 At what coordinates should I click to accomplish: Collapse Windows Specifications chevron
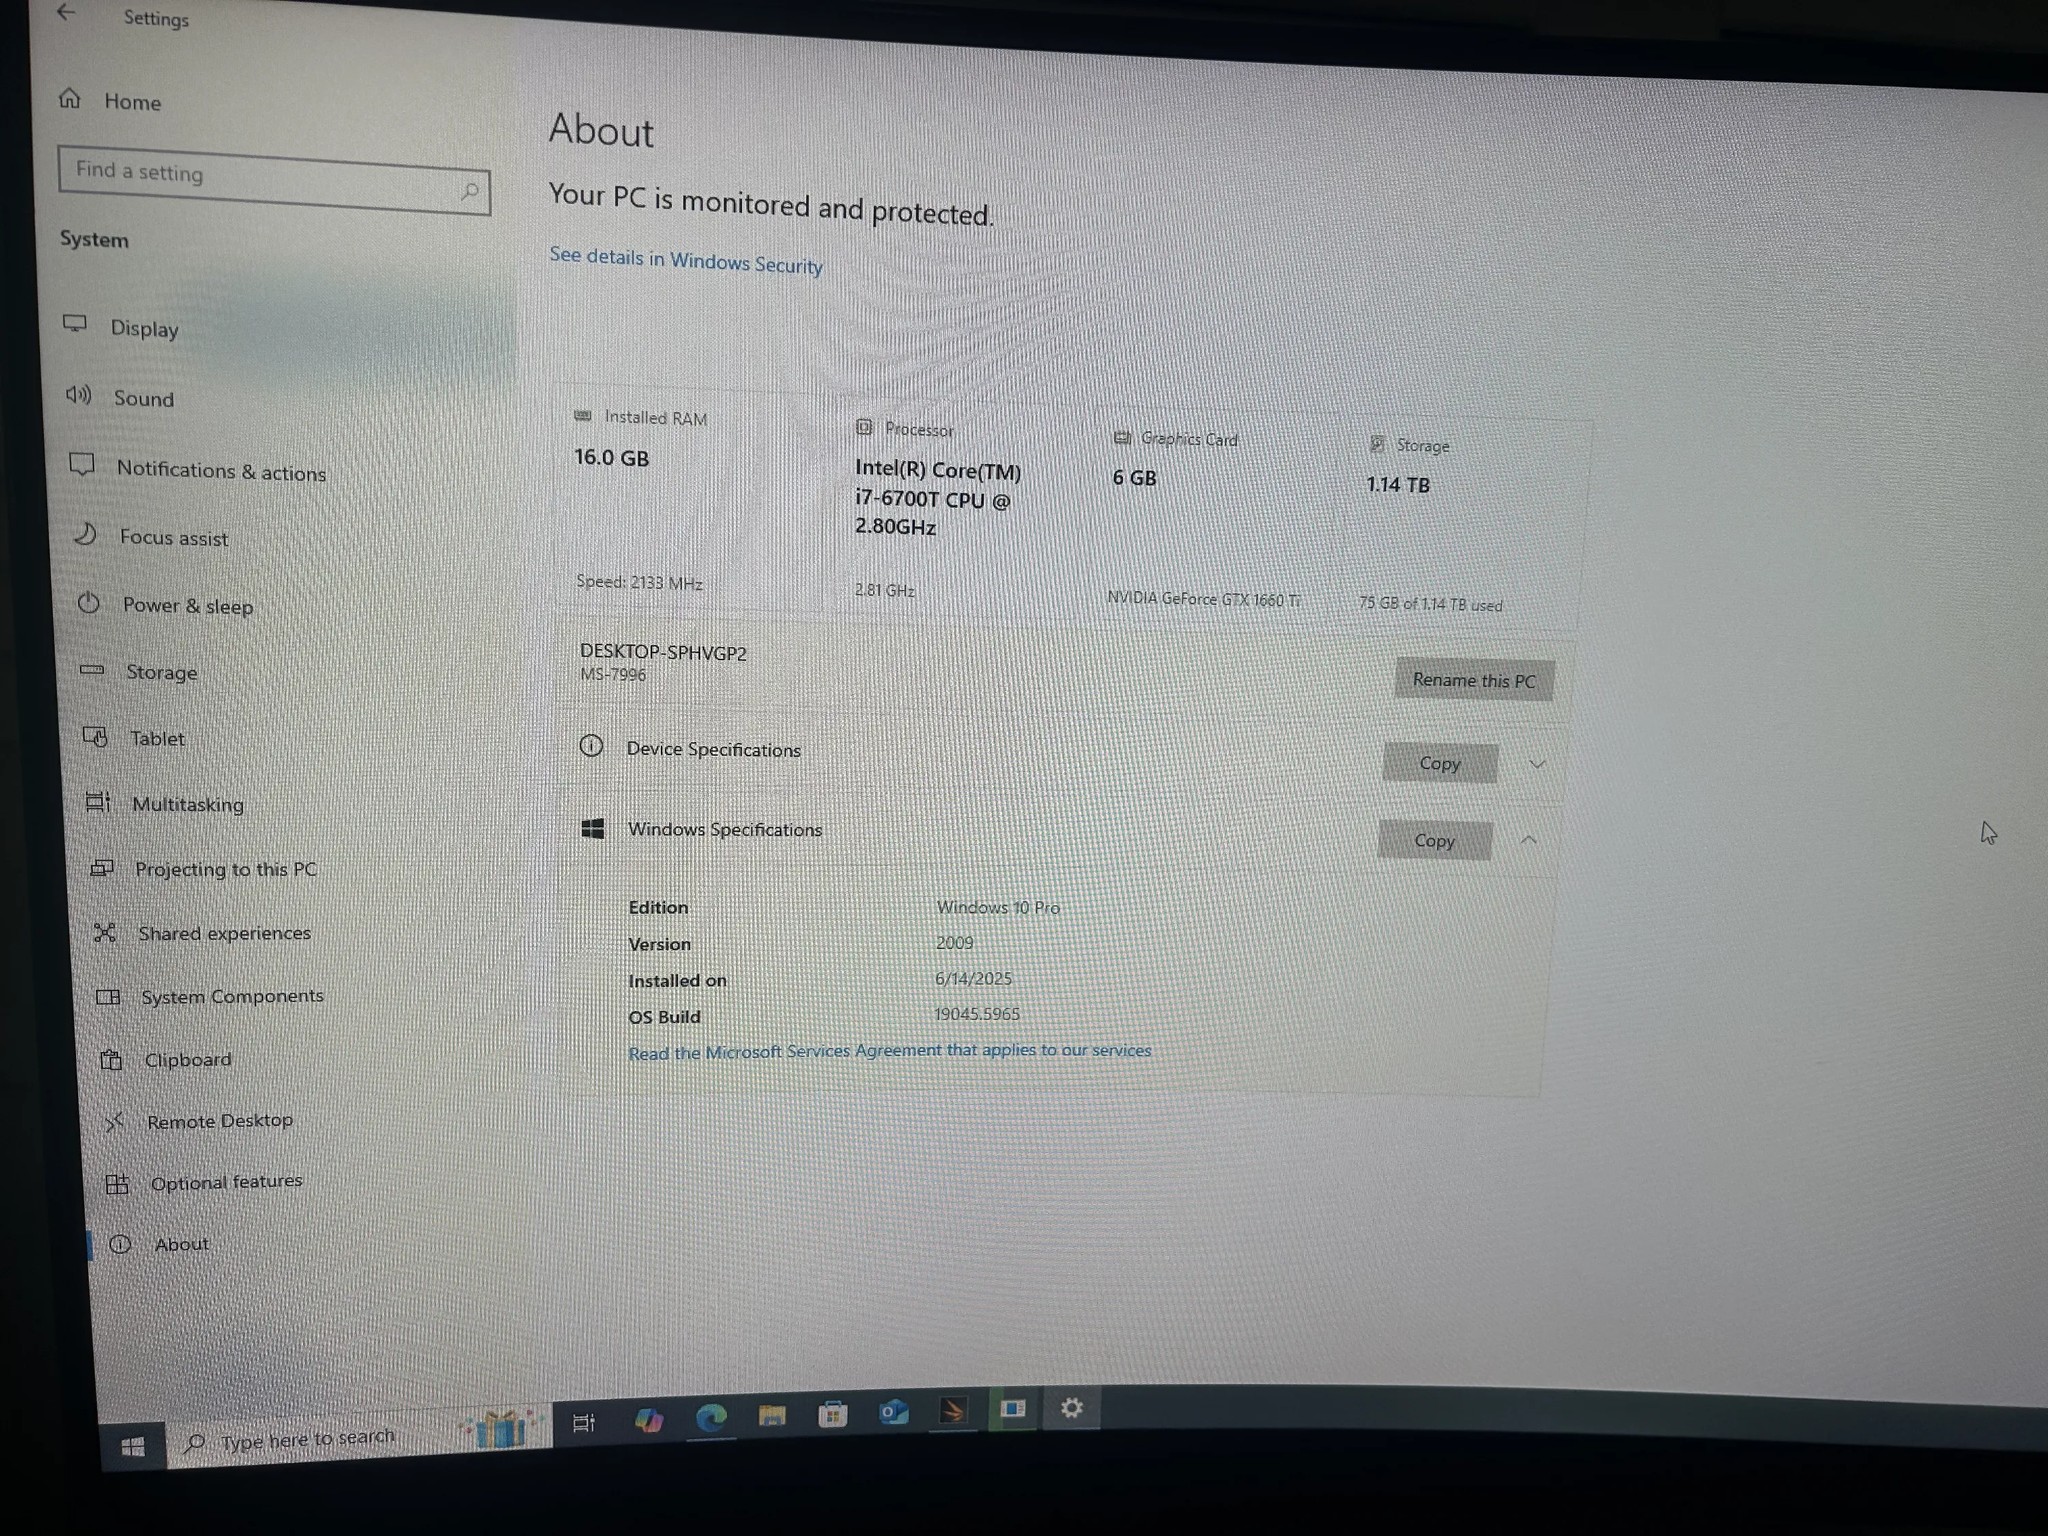pos(1529,840)
